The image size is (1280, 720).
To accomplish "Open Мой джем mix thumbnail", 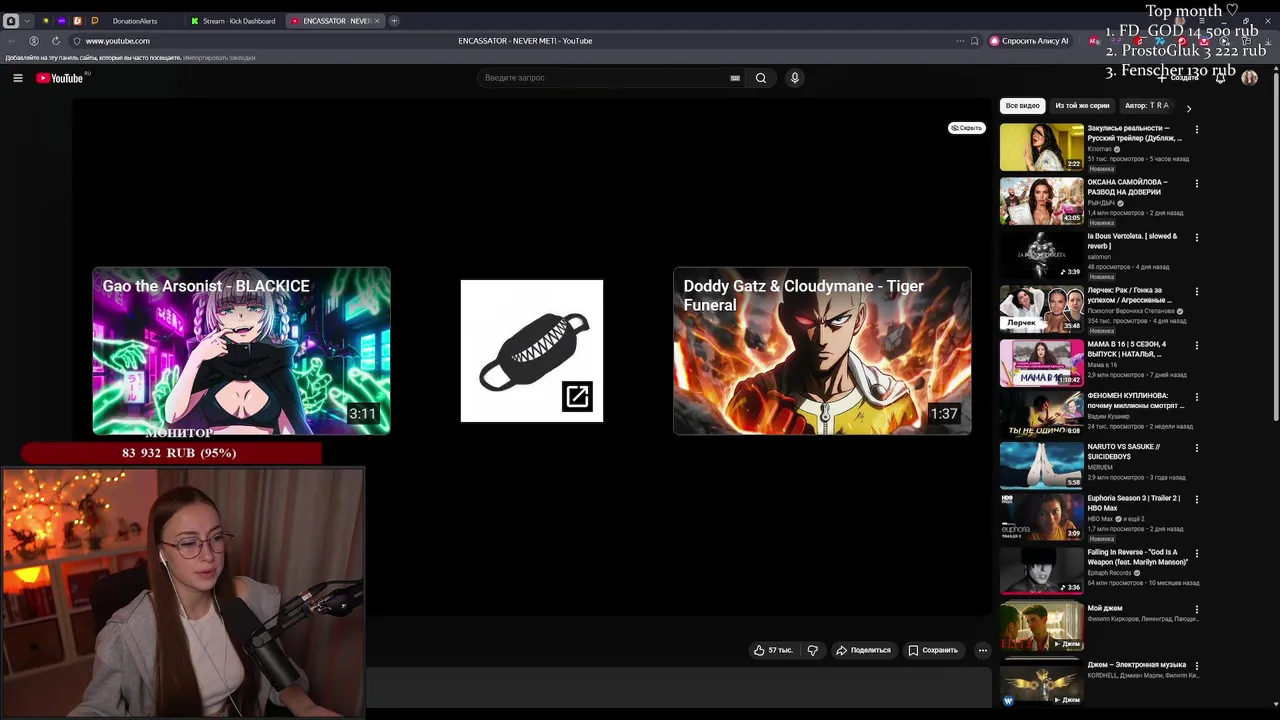I will [x=1041, y=625].
